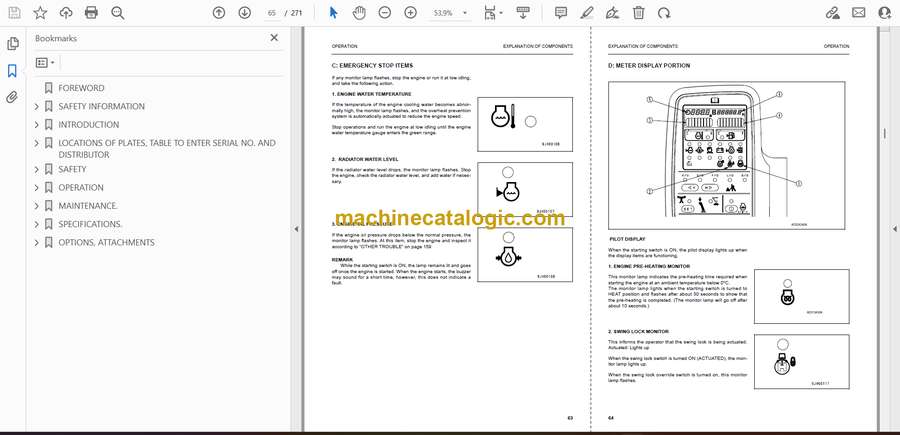Viewport: 900px width, 435px height.
Task: Print the document
Action: [91, 13]
